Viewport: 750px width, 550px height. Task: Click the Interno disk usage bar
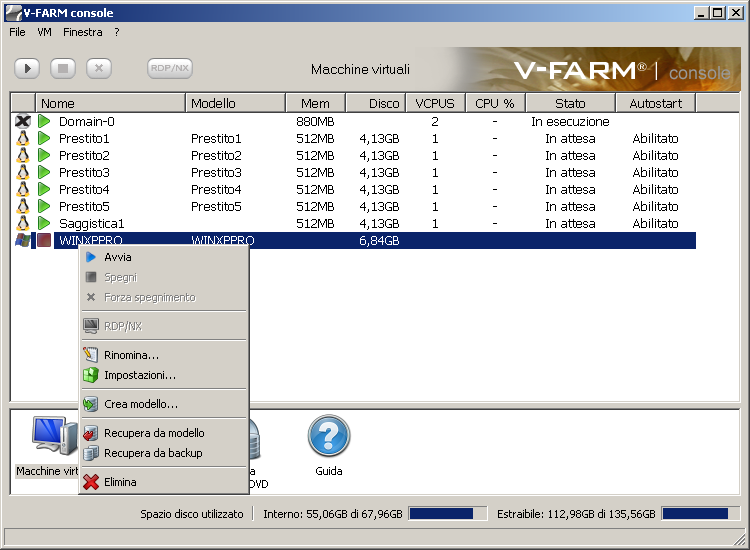coord(448,514)
